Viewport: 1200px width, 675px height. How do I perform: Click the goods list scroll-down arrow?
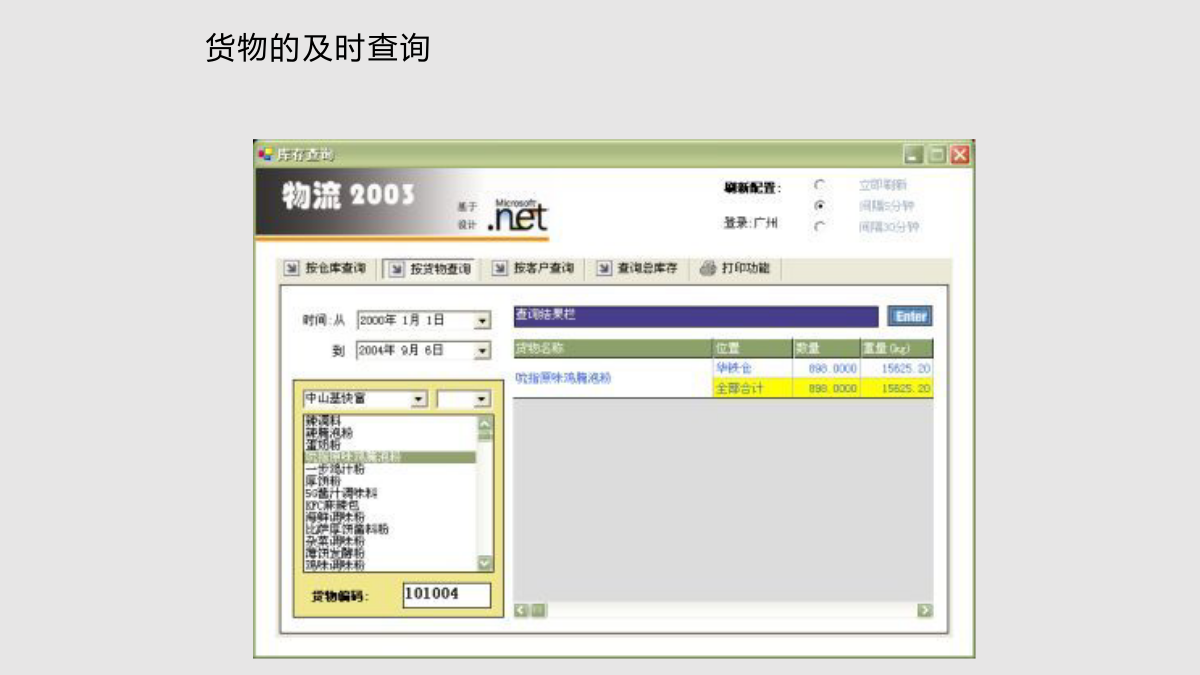[486, 564]
